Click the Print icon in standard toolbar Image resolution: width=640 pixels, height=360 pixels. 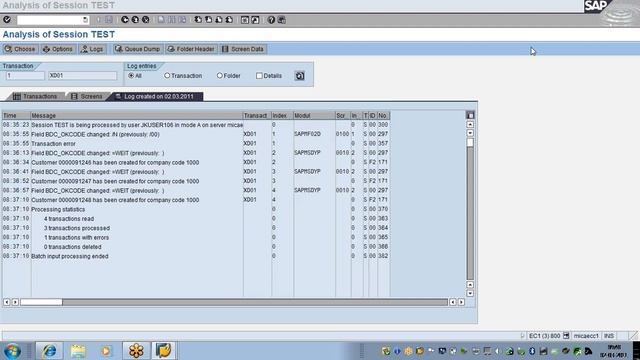pyautogui.click(x=161, y=20)
